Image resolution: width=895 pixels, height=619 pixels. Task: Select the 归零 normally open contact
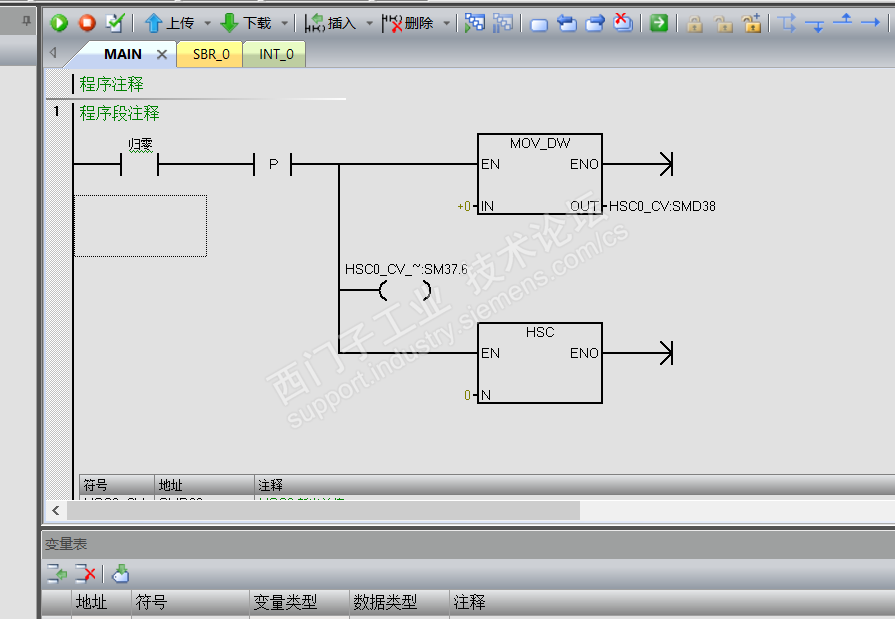(140, 164)
